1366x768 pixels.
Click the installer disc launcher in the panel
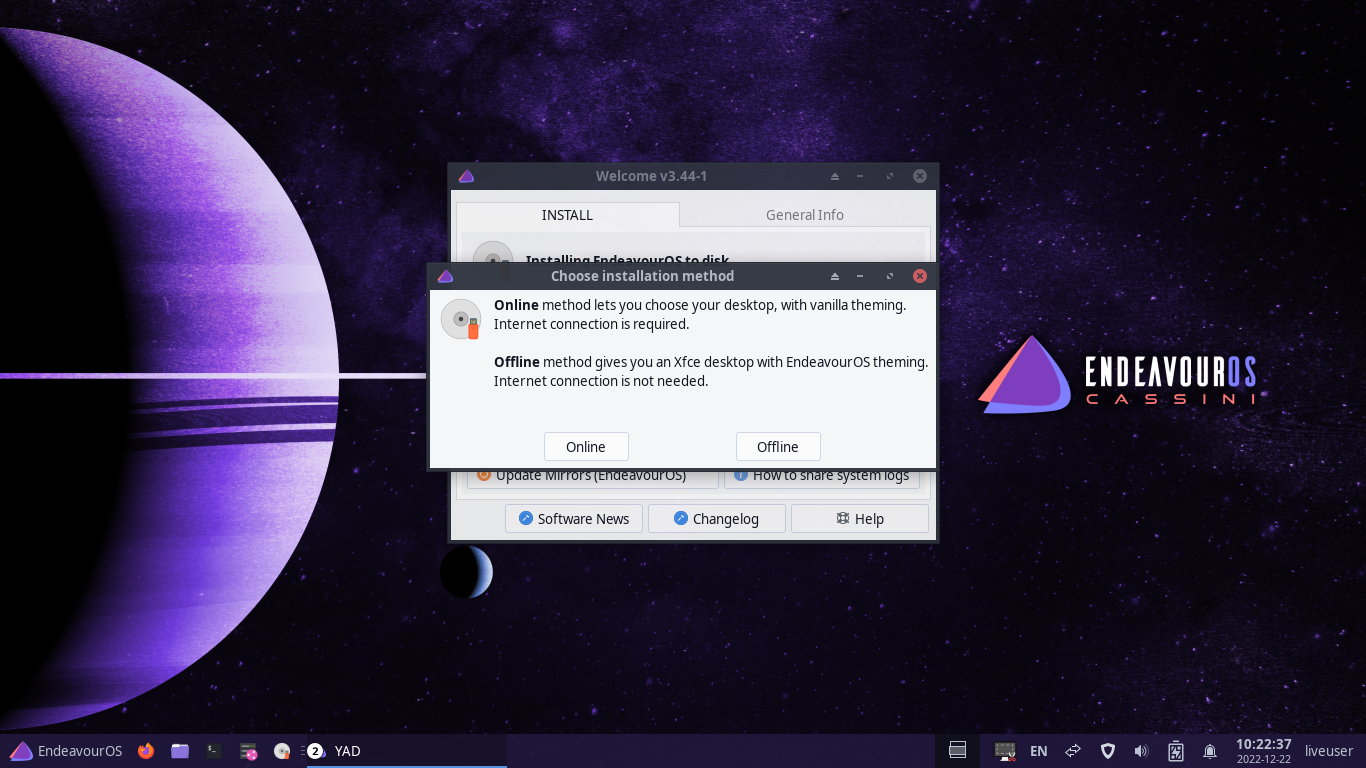coord(282,751)
